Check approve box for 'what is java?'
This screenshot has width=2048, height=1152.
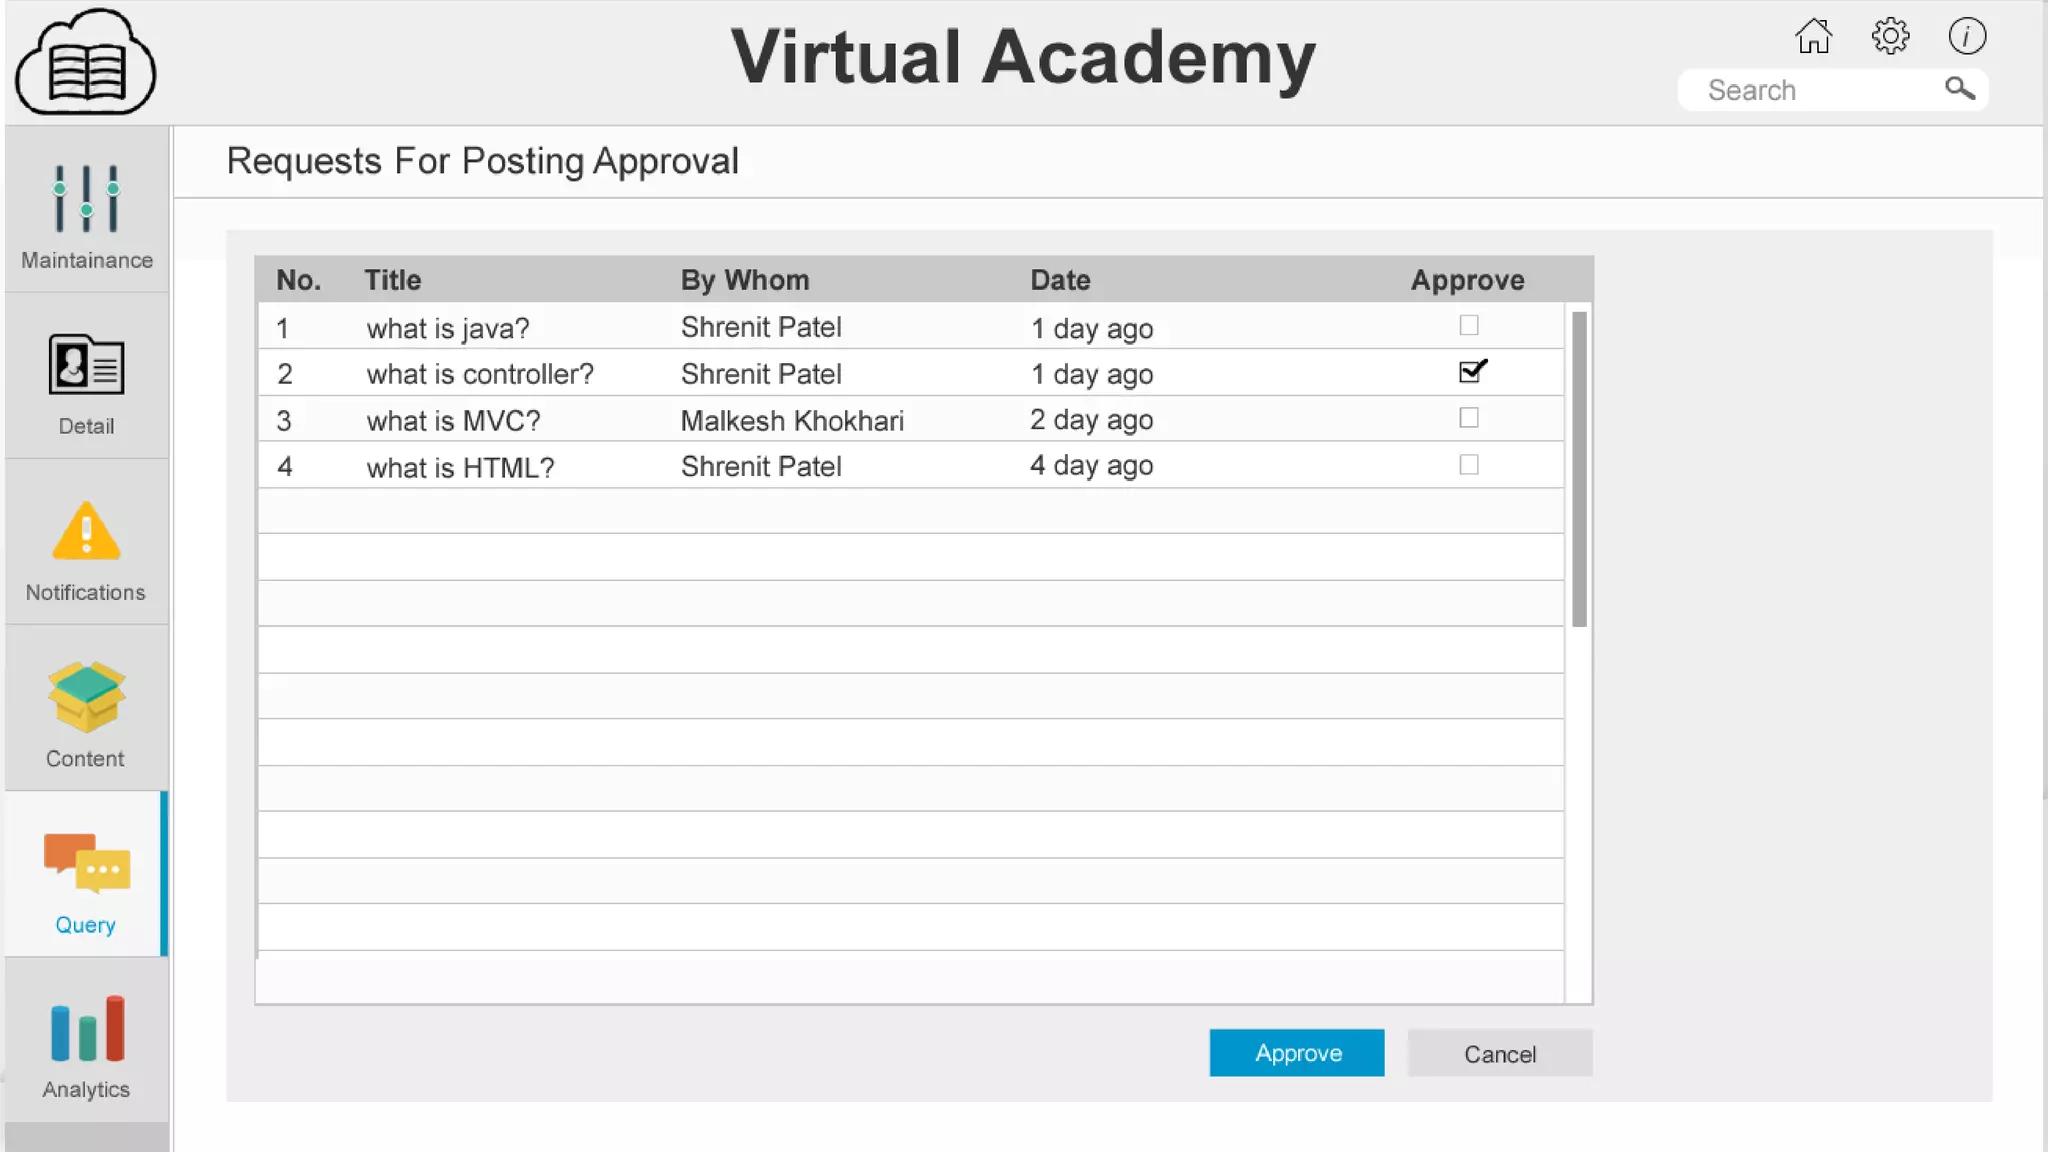click(x=1468, y=325)
